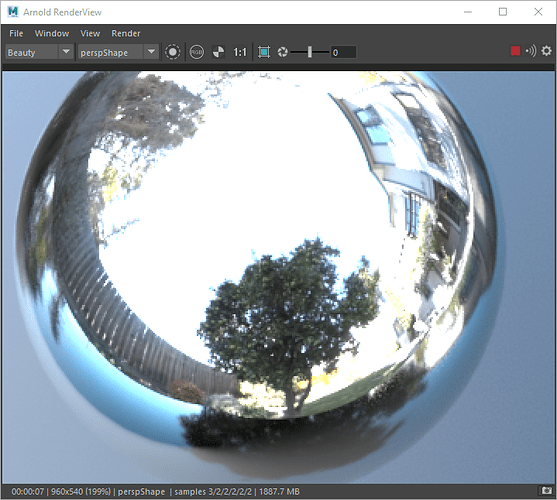
Task: Open the Beauty AOV combo box
Action: tap(40, 52)
